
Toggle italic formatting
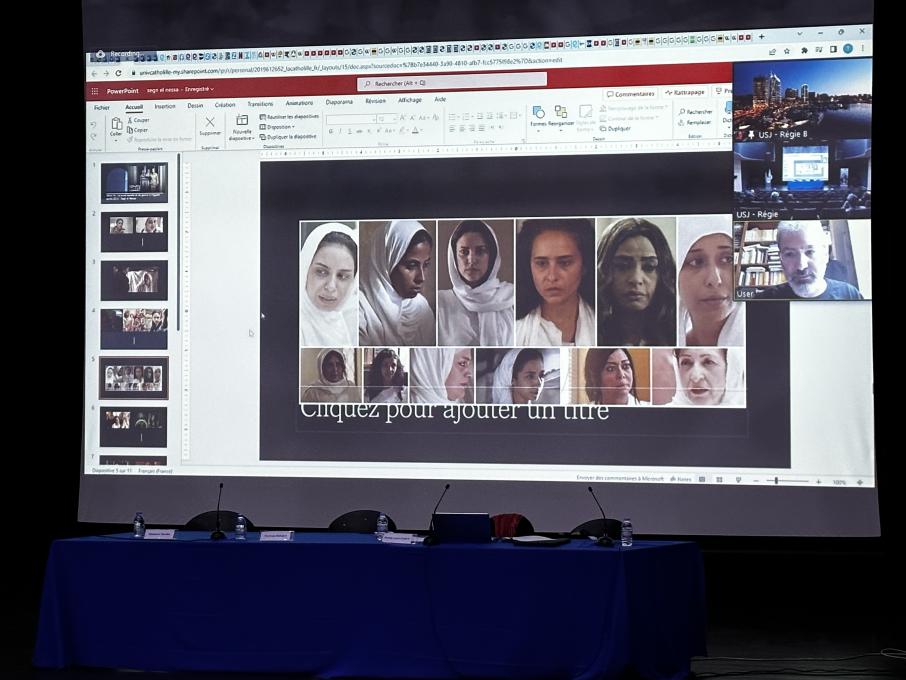(x=340, y=132)
